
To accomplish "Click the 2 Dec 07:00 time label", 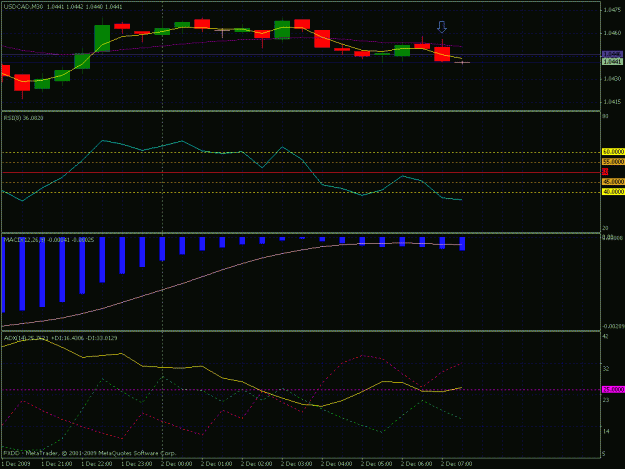I will pos(456,464).
